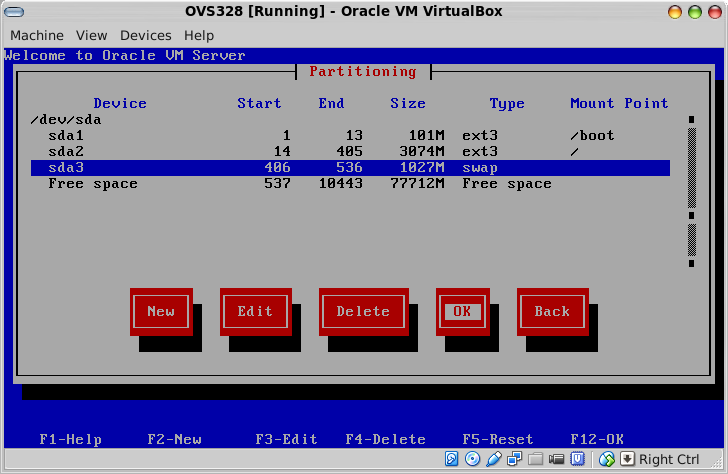Click the window menu icon in title bar
This screenshot has width=728, height=474.
point(13,11)
